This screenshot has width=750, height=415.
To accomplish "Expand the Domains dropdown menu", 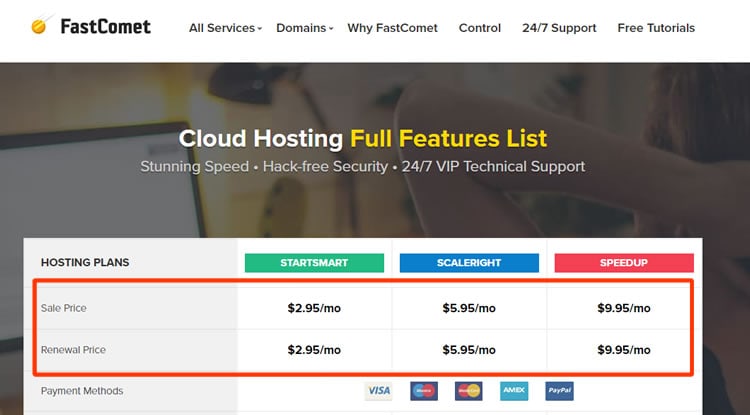I will coord(304,28).
